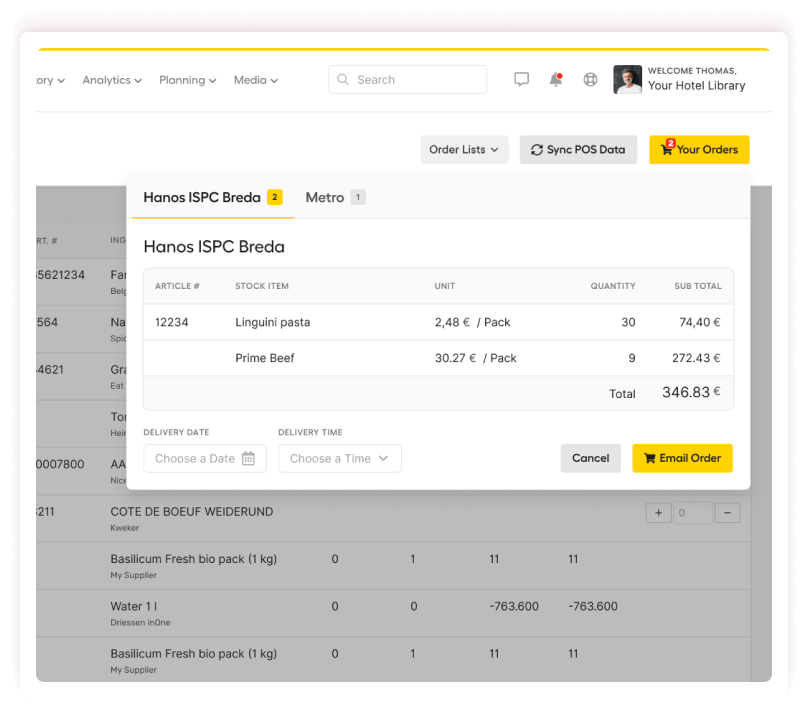The image size is (808, 706).
Task: Click the cart icon on Email Order
Action: (x=648, y=458)
